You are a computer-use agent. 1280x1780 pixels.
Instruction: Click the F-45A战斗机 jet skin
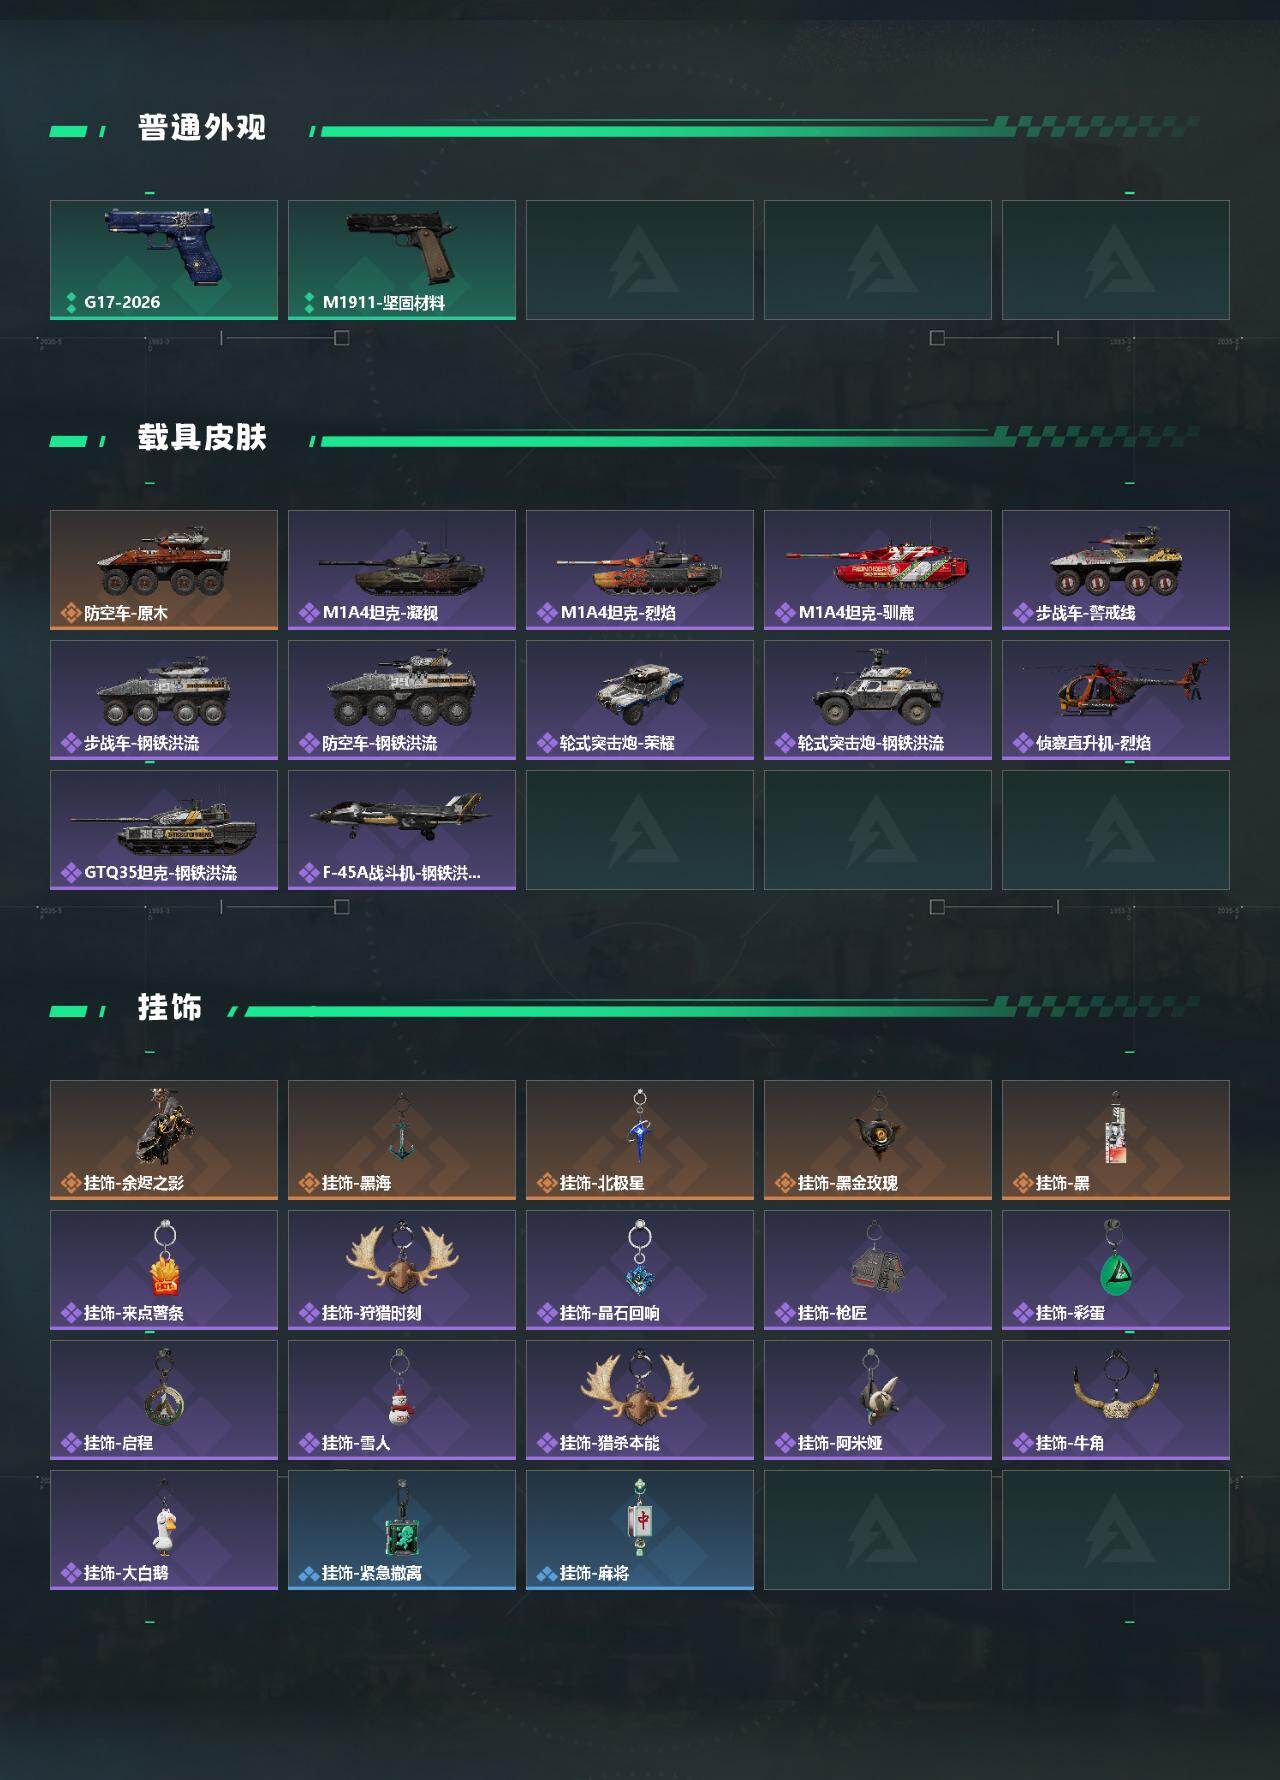[x=402, y=830]
